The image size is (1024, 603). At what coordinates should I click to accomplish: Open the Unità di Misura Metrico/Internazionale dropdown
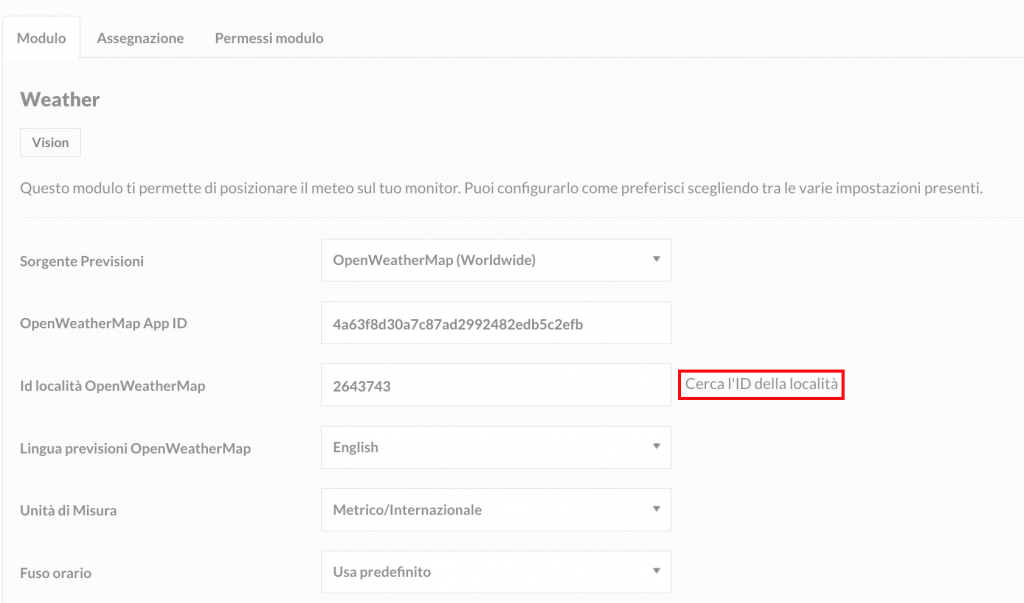(496, 510)
